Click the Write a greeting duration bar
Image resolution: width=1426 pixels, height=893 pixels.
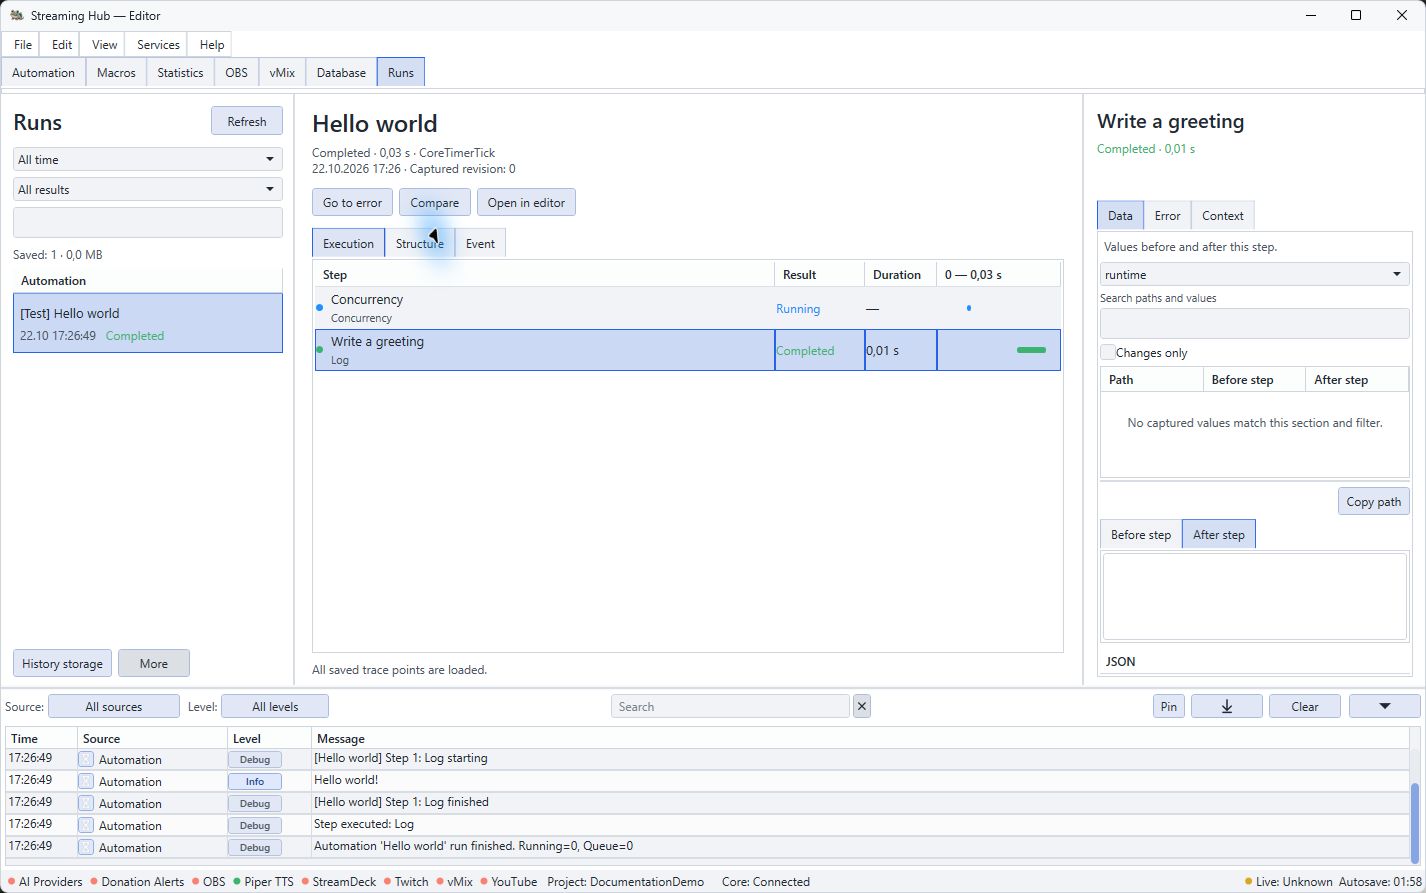1031,350
